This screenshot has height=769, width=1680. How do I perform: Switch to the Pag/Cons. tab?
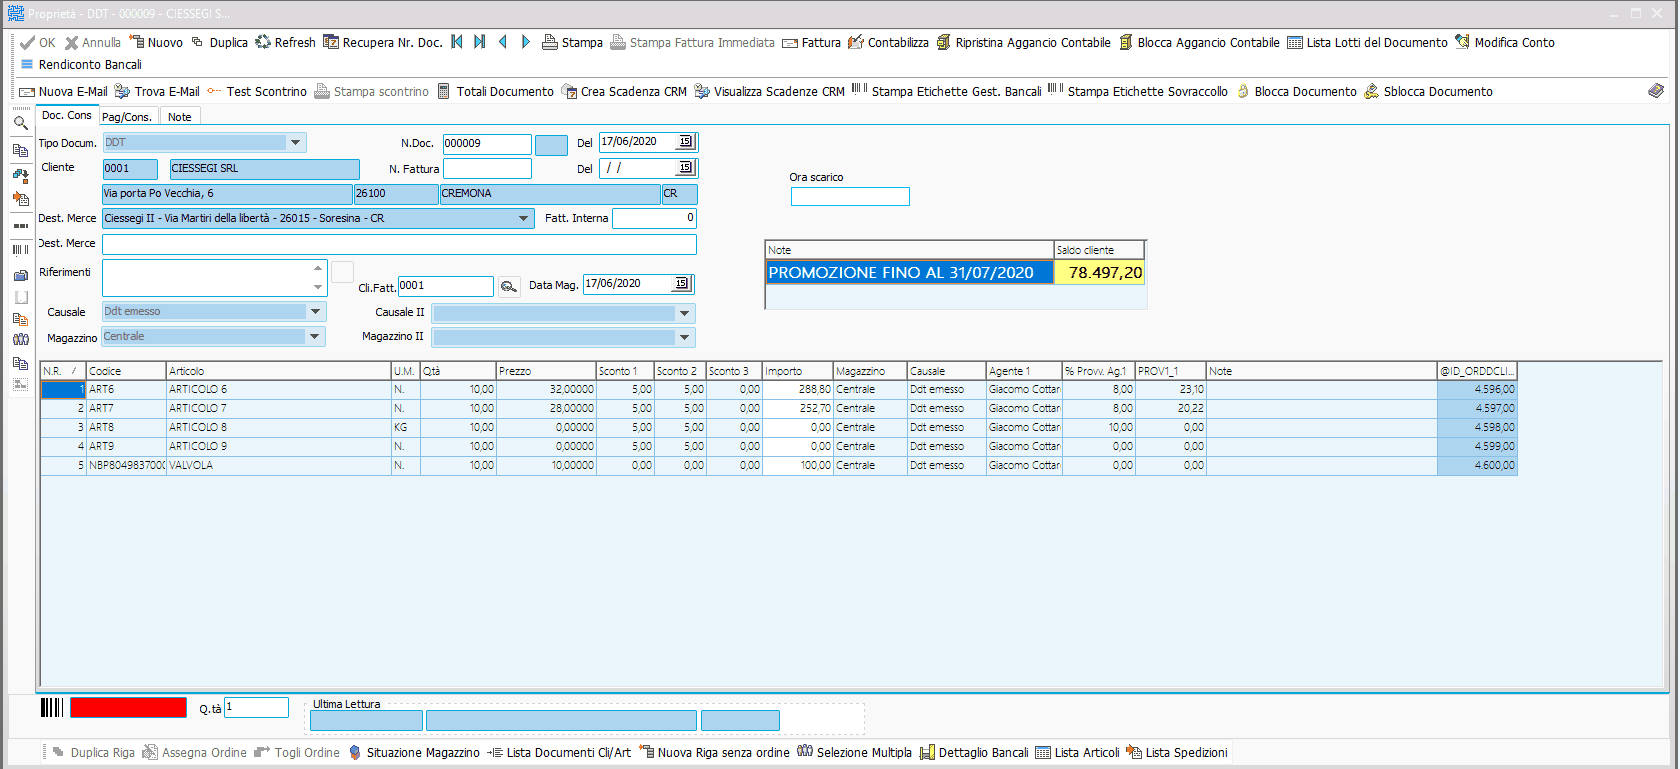tap(127, 117)
